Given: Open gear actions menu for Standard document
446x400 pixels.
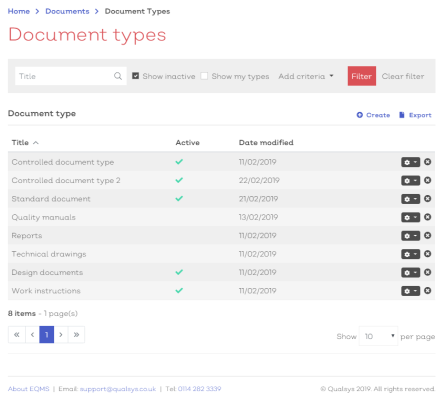Looking at the screenshot, I should (x=410, y=199).
